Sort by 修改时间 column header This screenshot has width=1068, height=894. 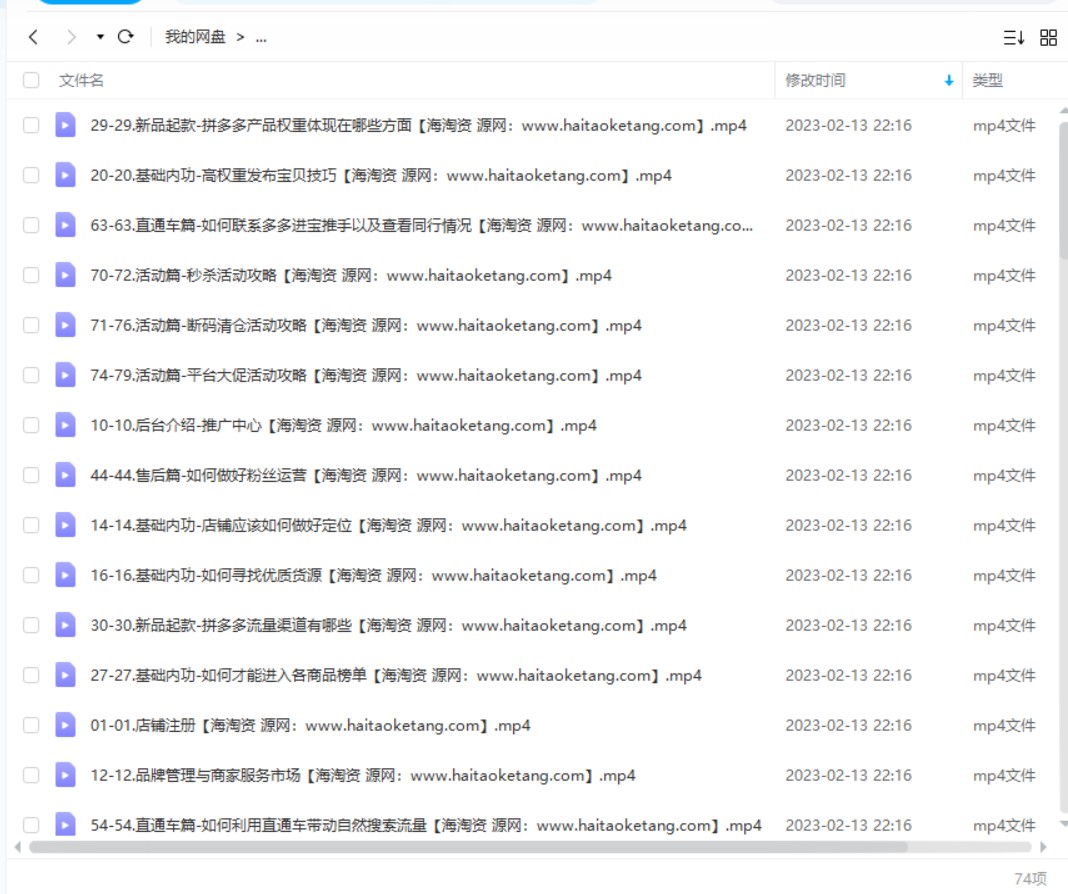(x=815, y=80)
